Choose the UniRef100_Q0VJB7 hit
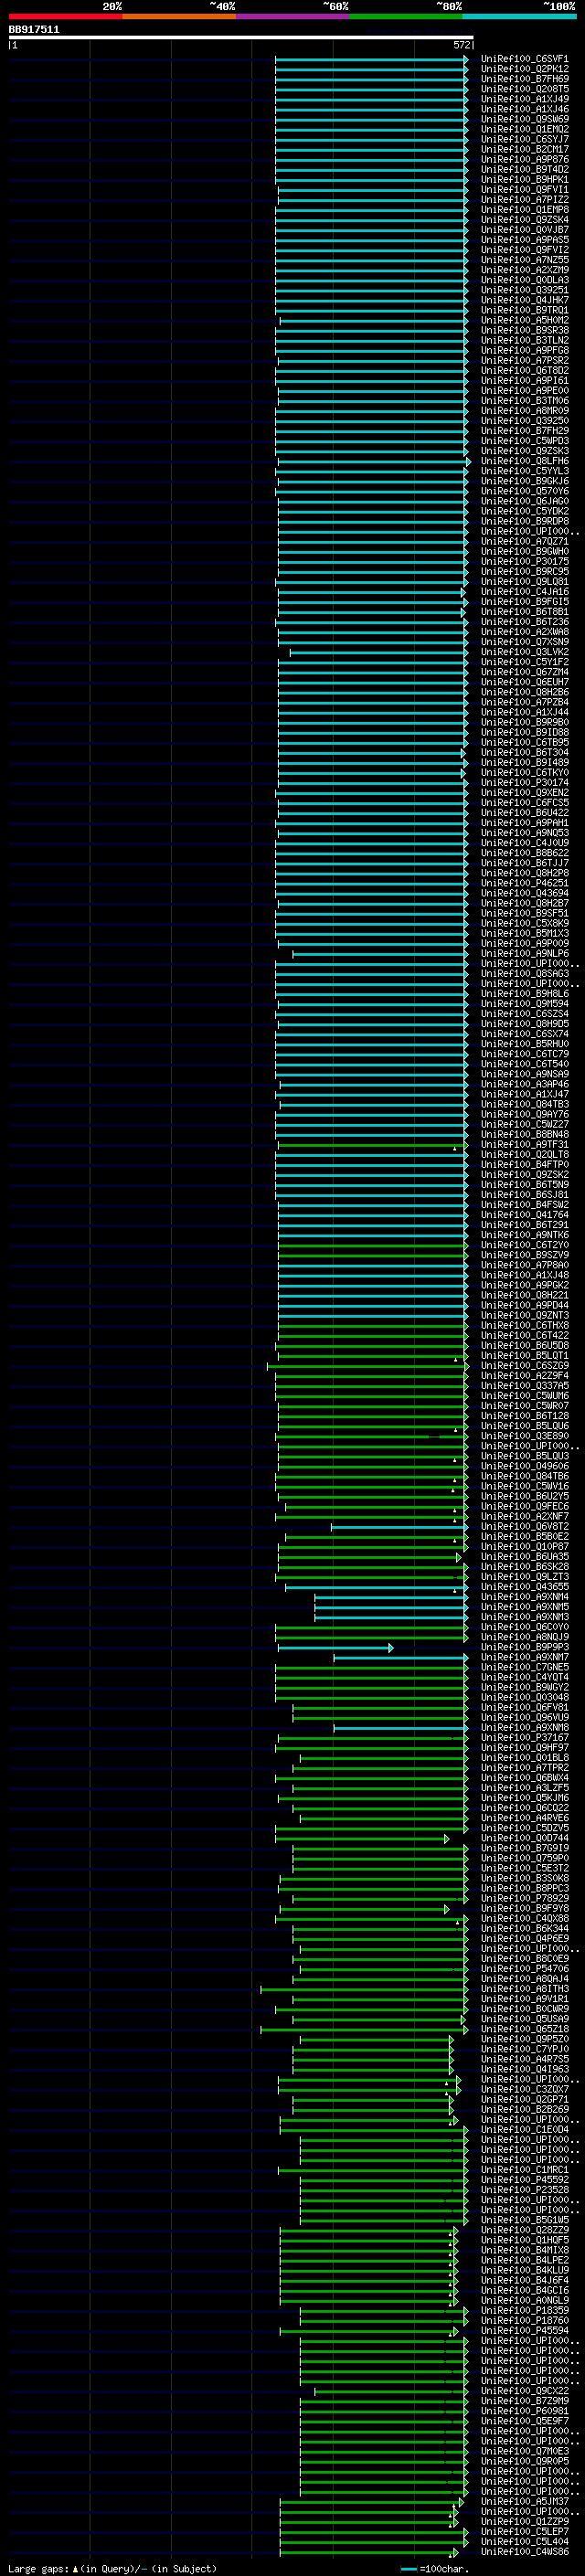Image resolution: width=585 pixels, height=2576 pixels. pyautogui.click(x=525, y=230)
